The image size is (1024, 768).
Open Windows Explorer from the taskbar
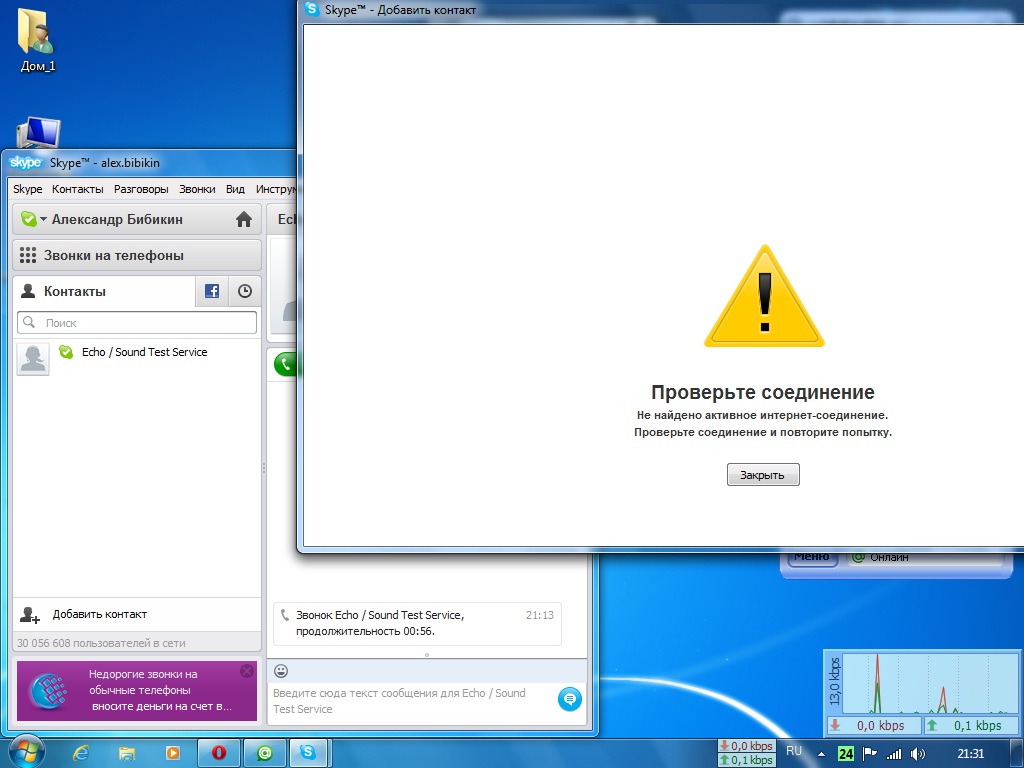point(127,753)
